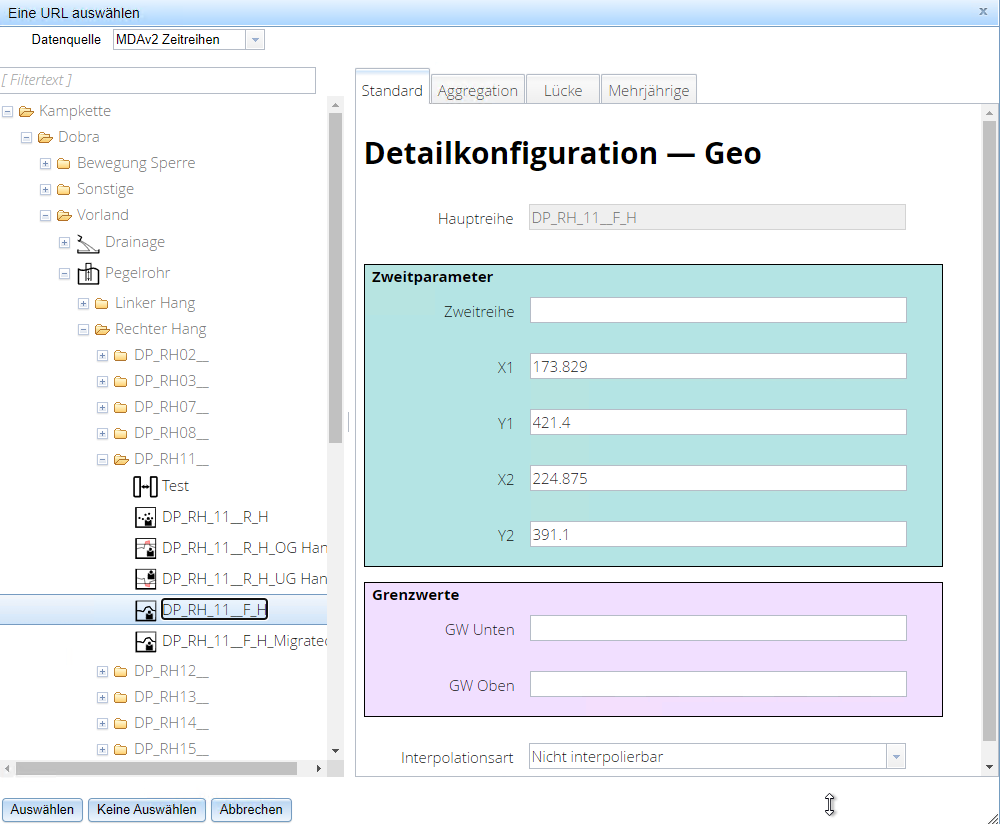This screenshot has width=1000, height=824.
Task: Click the Zweitreihe input field
Action: click(717, 311)
